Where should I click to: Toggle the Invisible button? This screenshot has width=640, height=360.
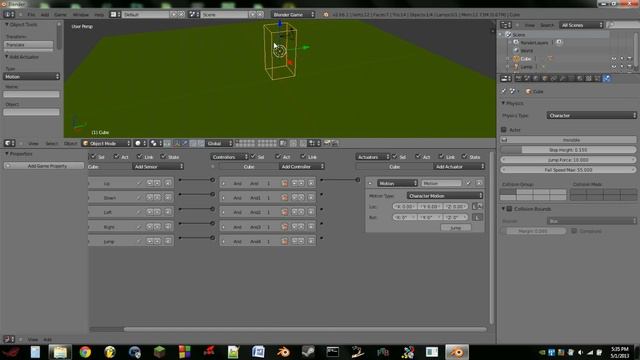tap(569, 140)
